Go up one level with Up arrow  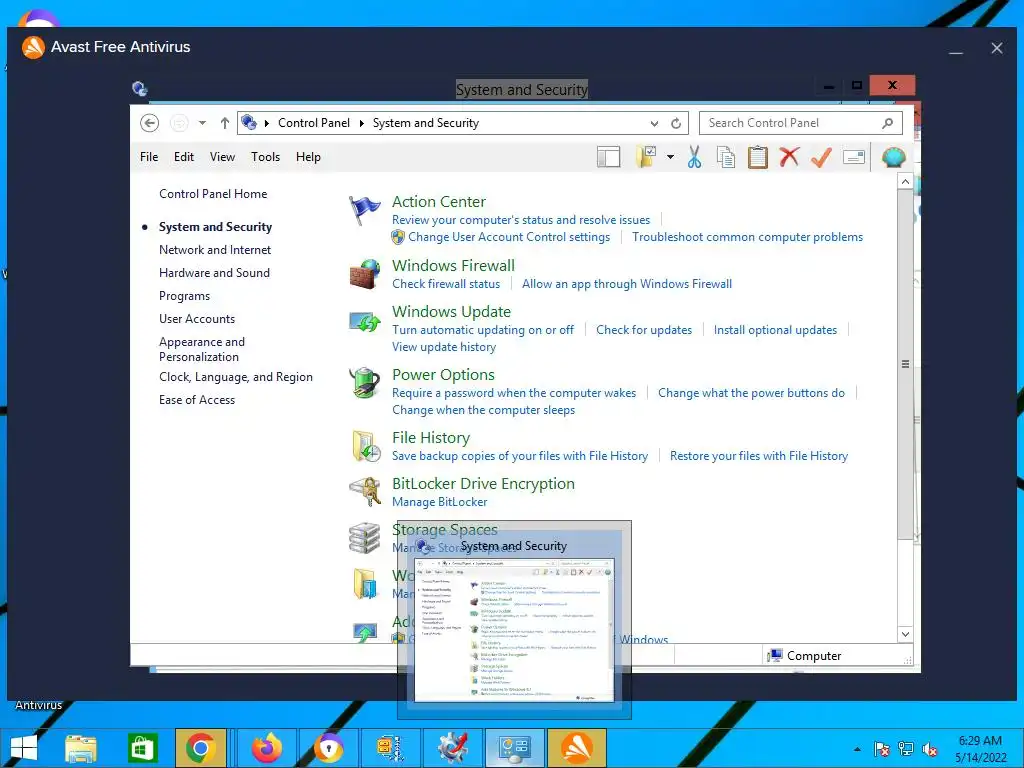click(225, 123)
